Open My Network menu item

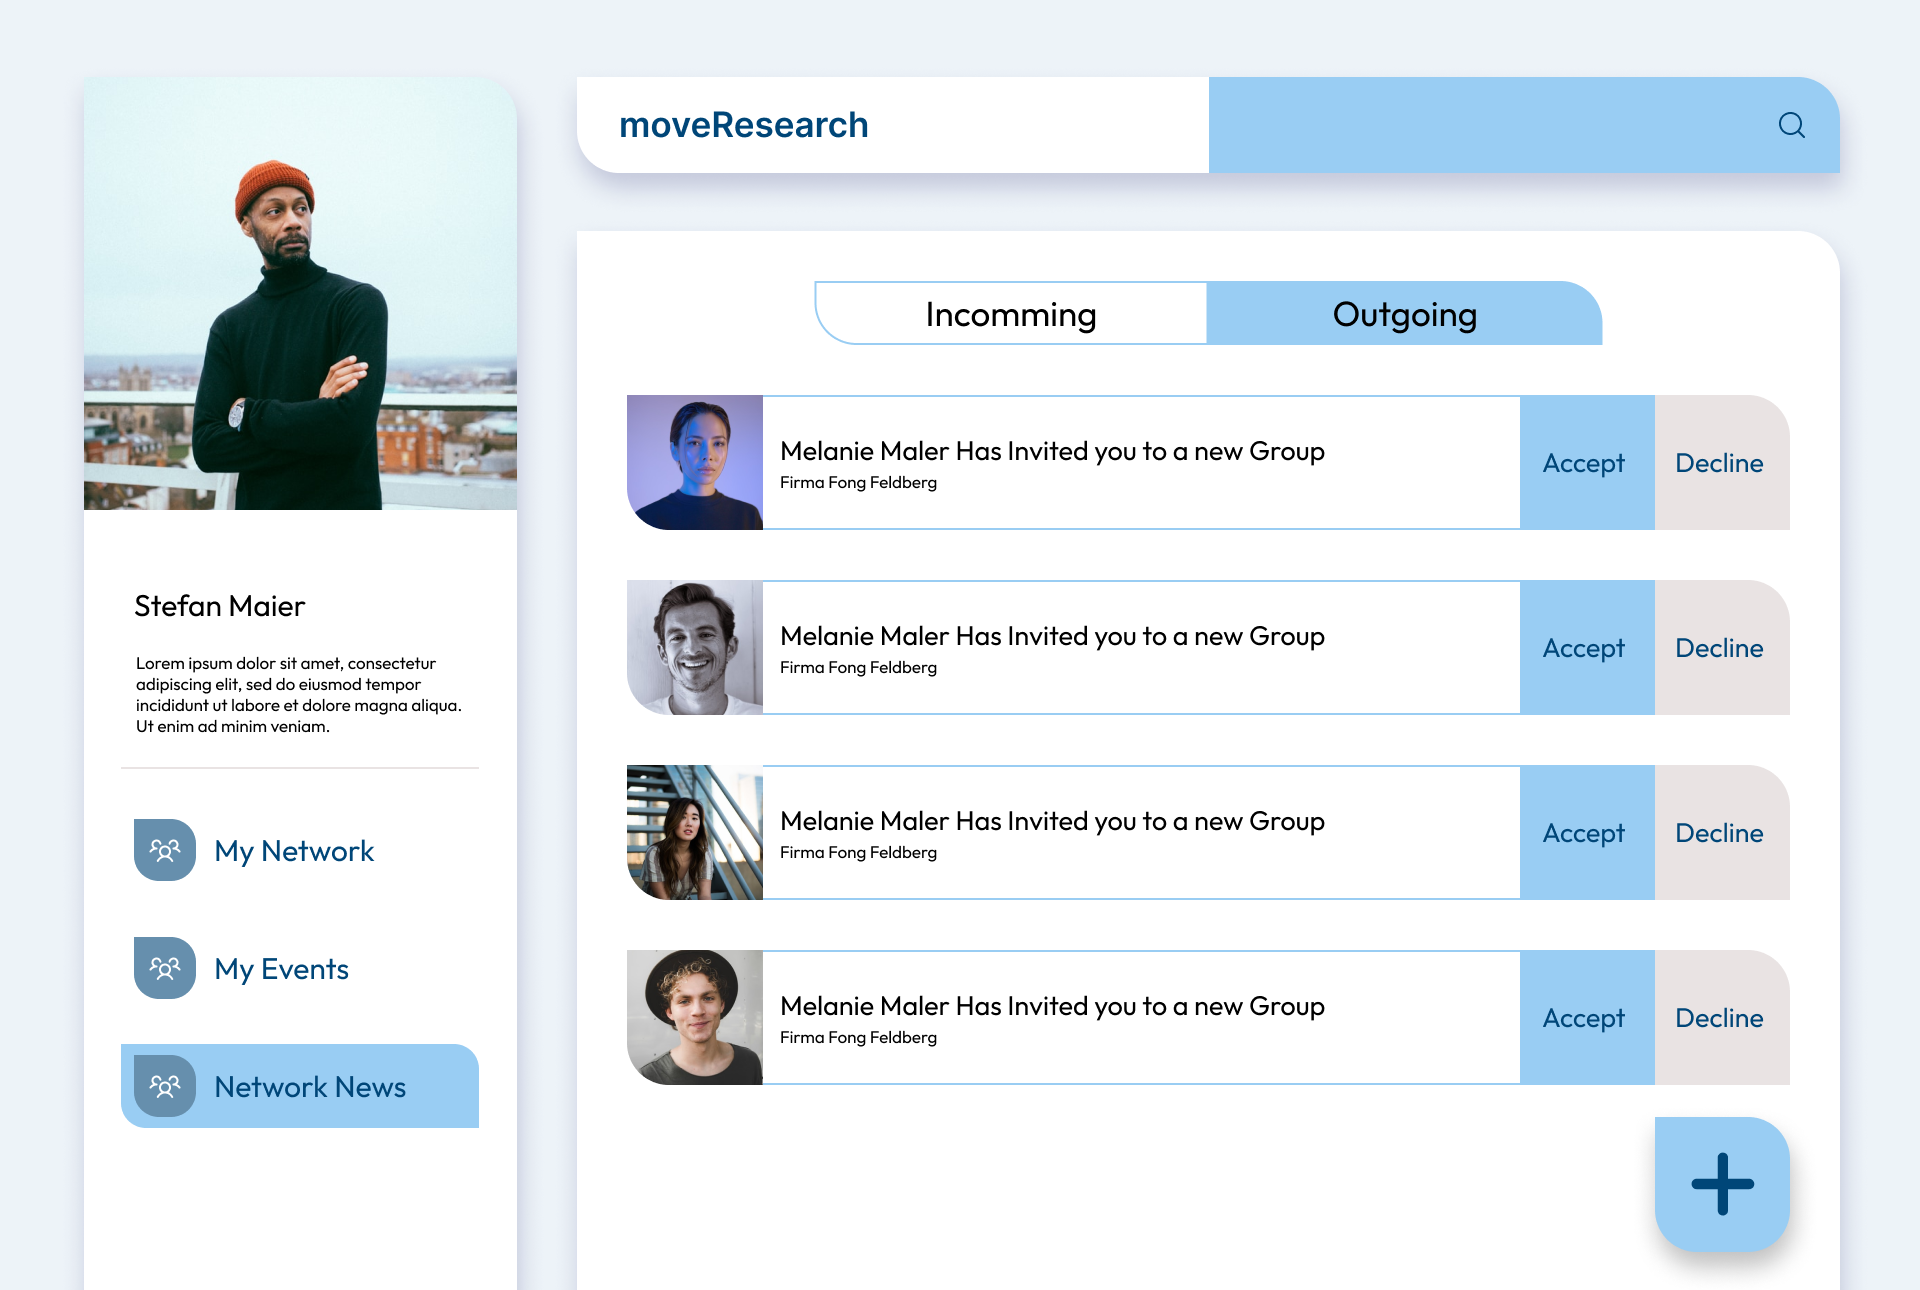(294, 851)
